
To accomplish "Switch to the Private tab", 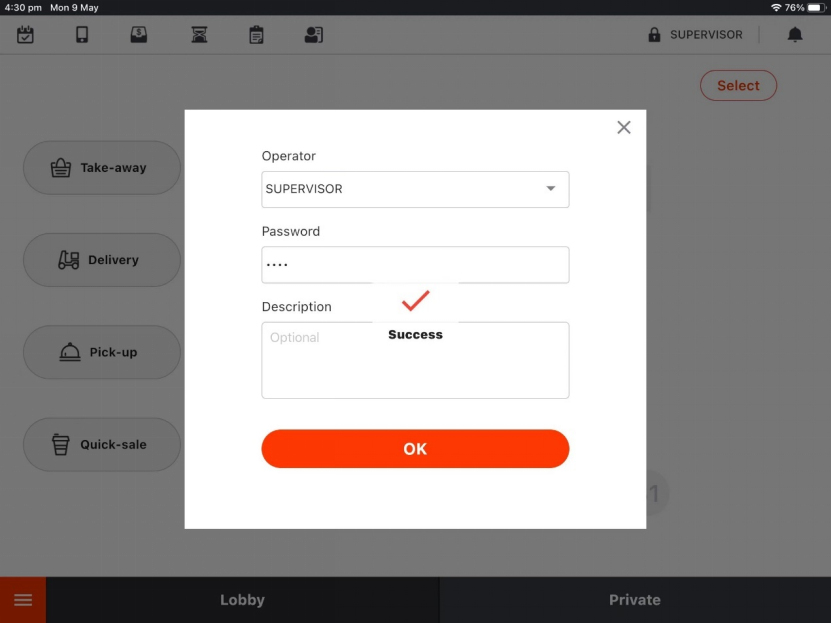I will click(x=634, y=600).
